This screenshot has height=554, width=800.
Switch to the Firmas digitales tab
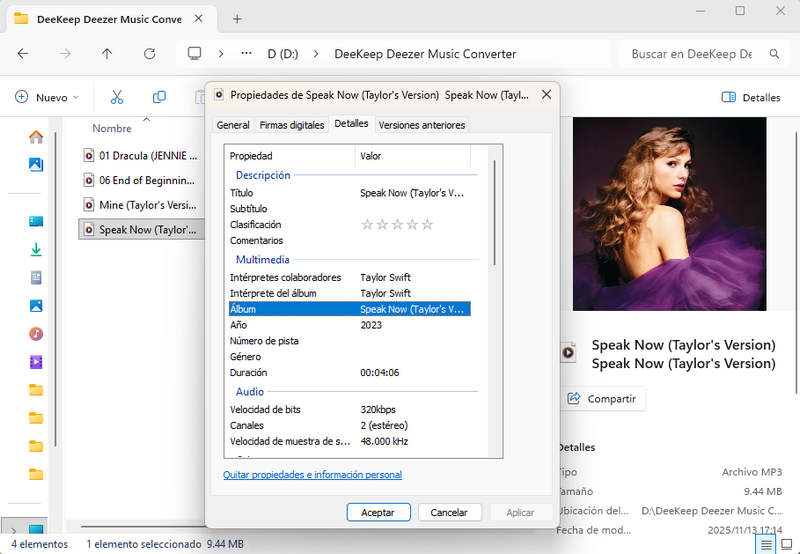pos(291,125)
